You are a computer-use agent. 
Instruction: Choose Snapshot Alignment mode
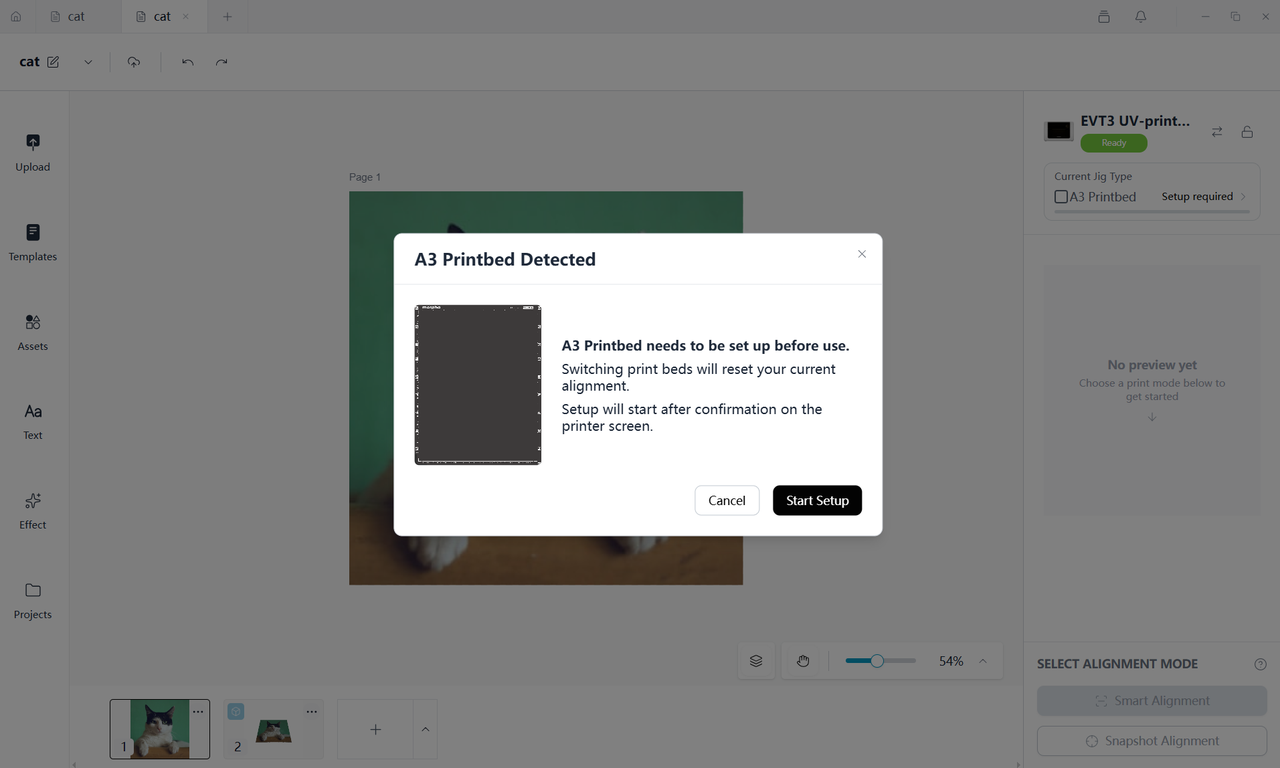1152,741
